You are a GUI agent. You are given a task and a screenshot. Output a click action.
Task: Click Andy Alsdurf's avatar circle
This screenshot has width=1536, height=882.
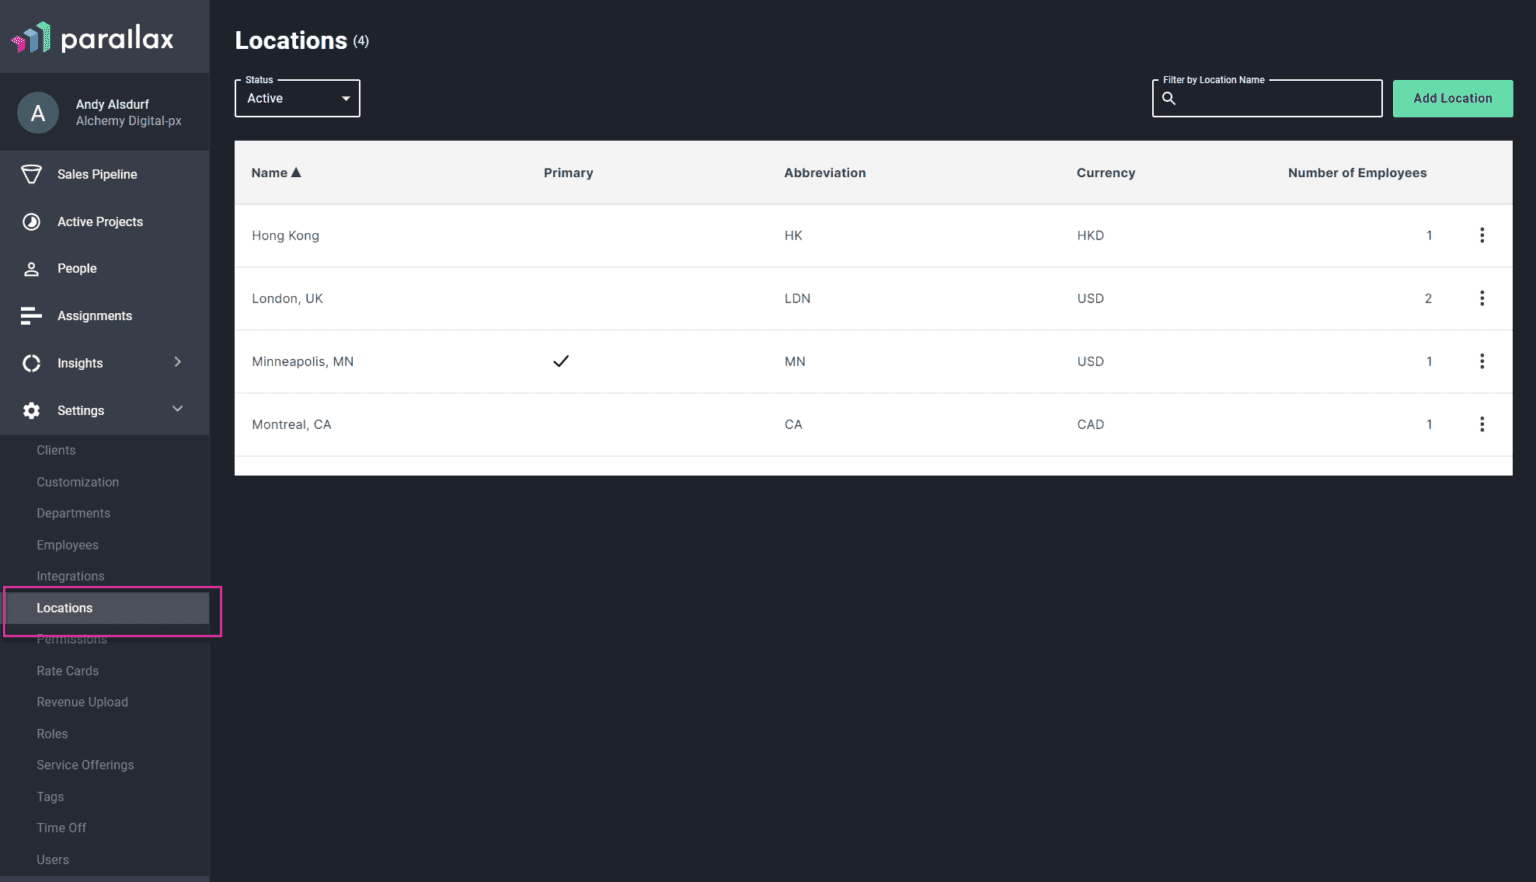pyautogui.click(x=37, y=112)
